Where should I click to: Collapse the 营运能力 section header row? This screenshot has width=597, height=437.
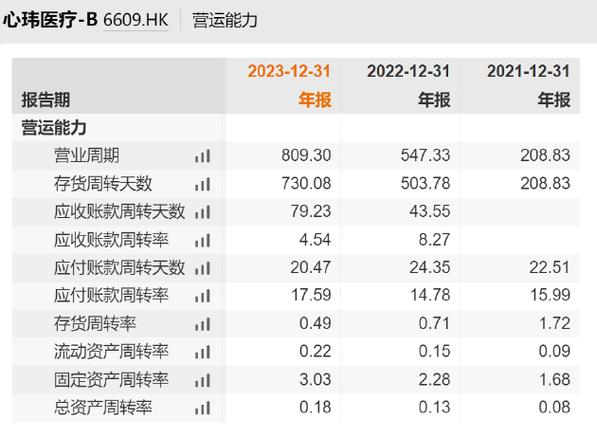point(296,128)
